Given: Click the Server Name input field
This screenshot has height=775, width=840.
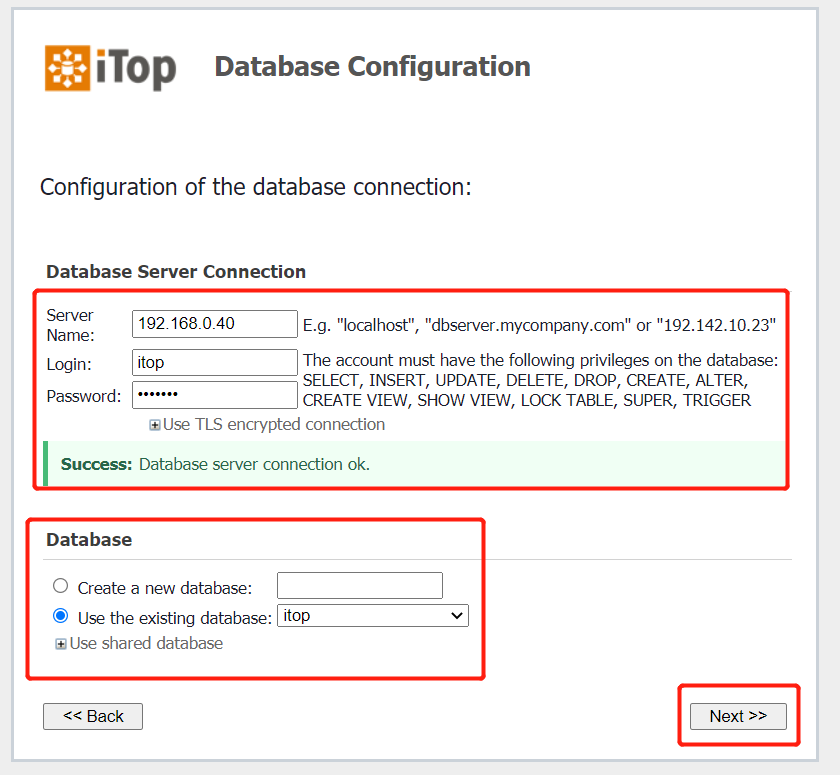Looking at the screenshot, I should [x=215, y=324].
